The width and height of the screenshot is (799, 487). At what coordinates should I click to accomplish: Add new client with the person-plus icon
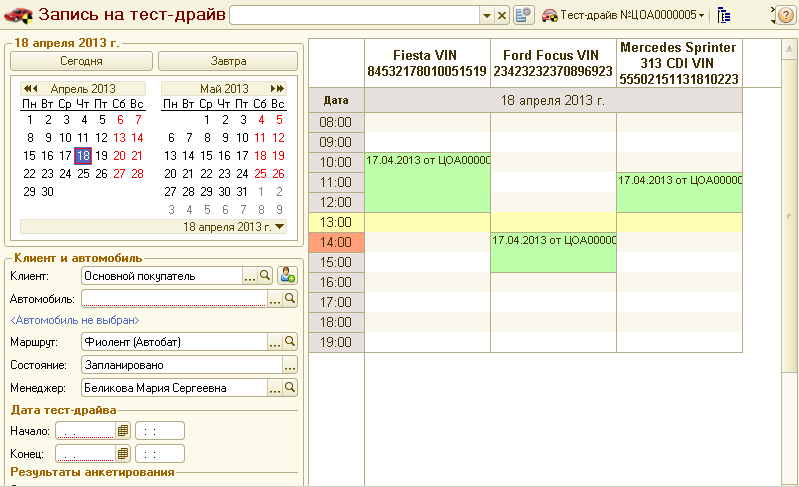click(287, 276)
